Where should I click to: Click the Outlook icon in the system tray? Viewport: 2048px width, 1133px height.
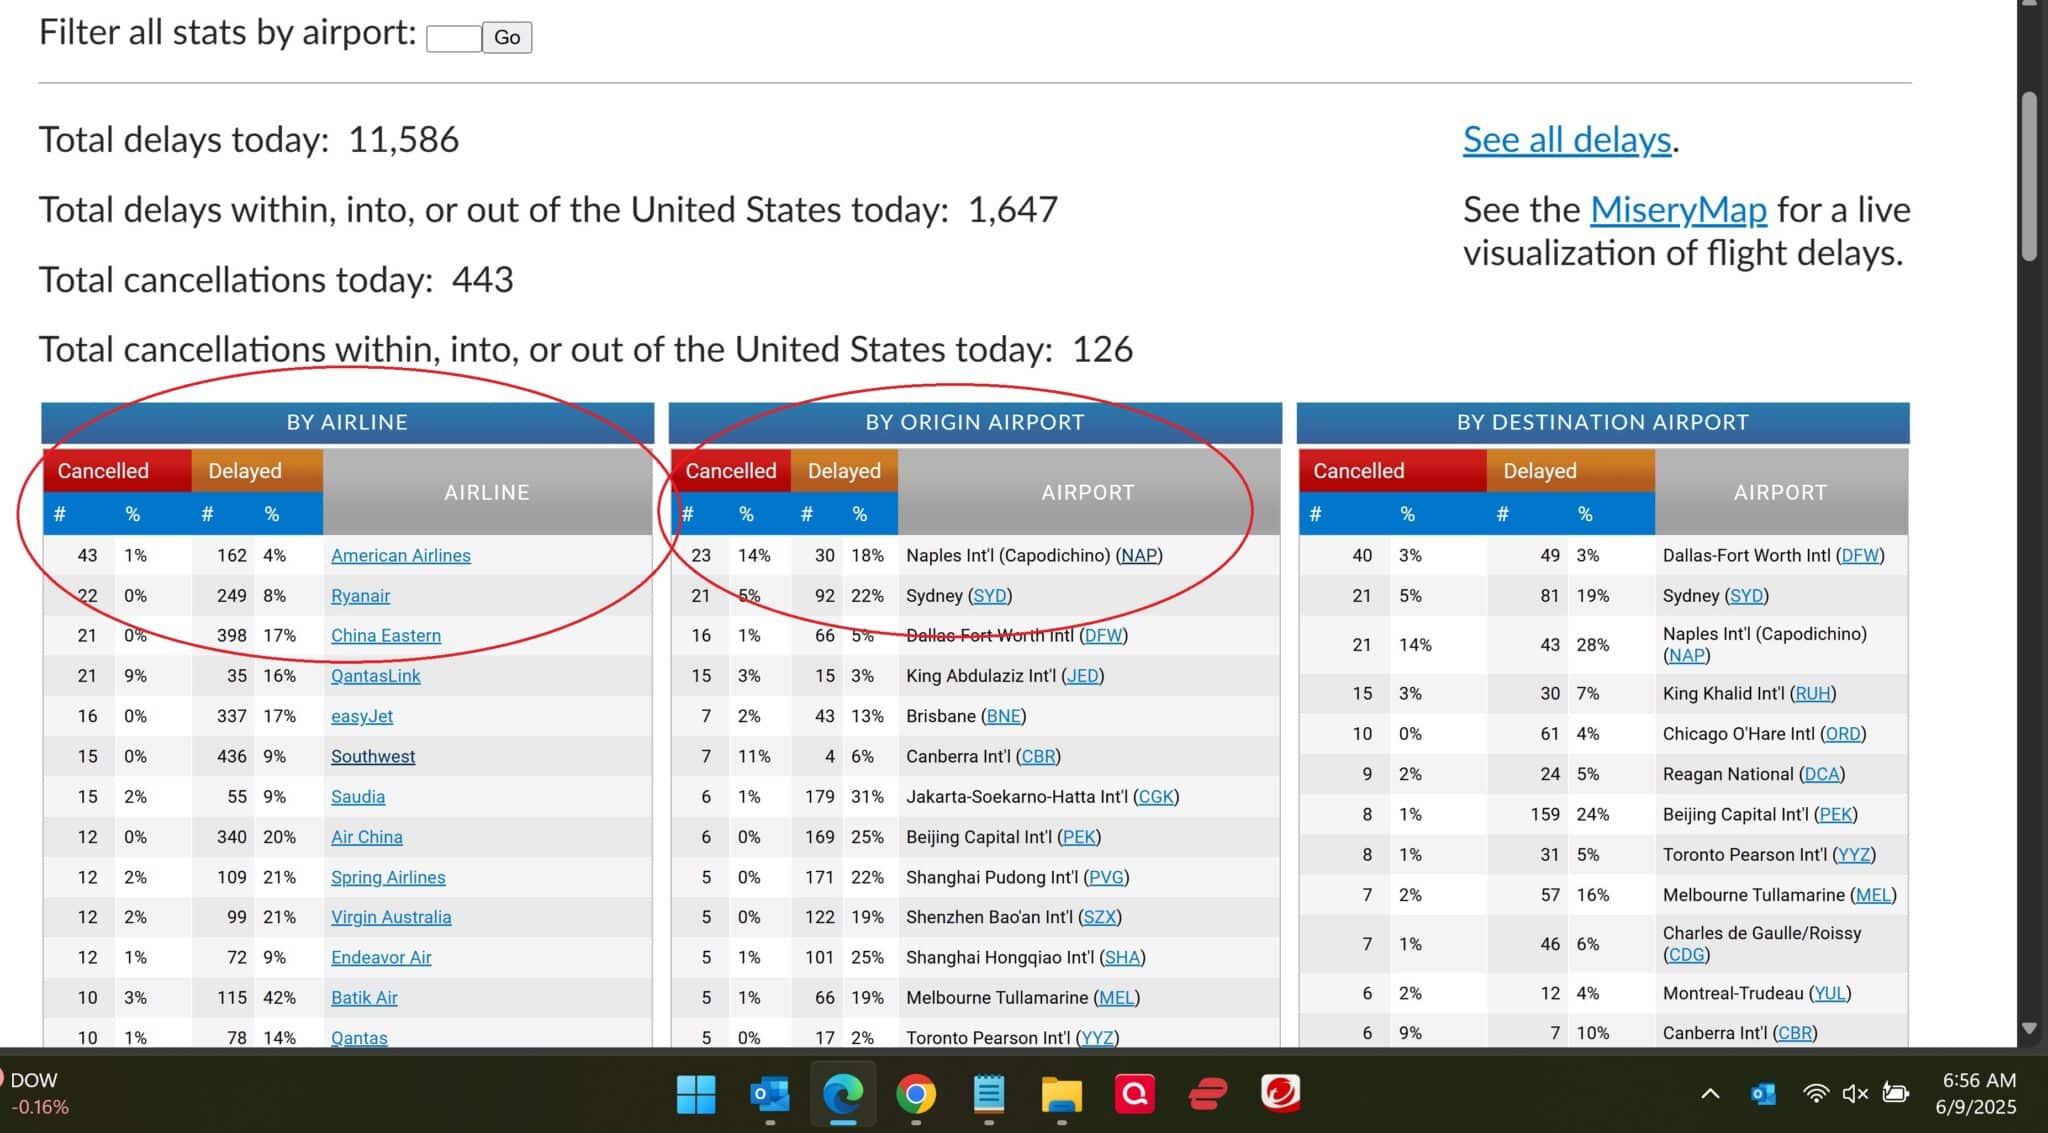[x=1763, y=1094]
